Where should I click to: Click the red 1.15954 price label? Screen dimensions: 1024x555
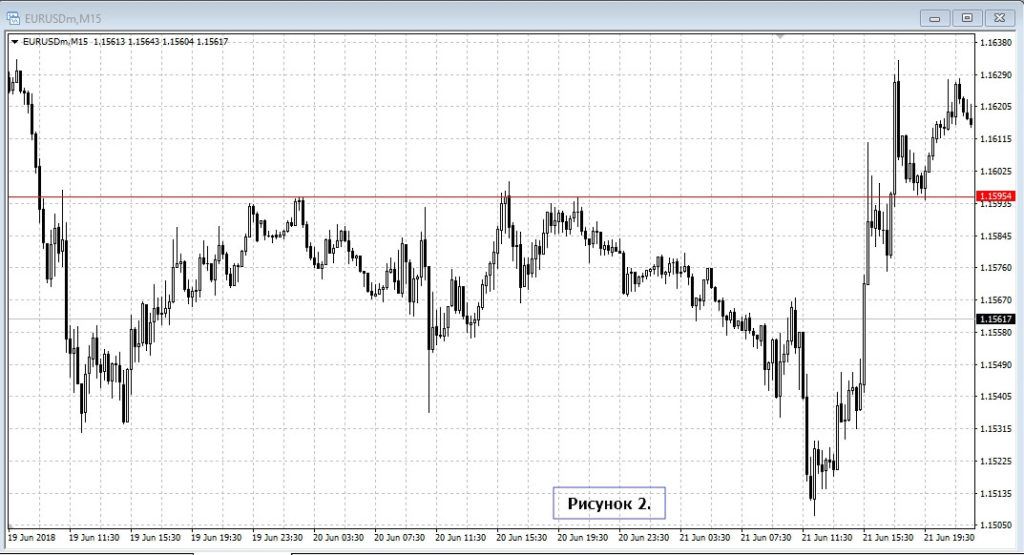pos(997,196)
